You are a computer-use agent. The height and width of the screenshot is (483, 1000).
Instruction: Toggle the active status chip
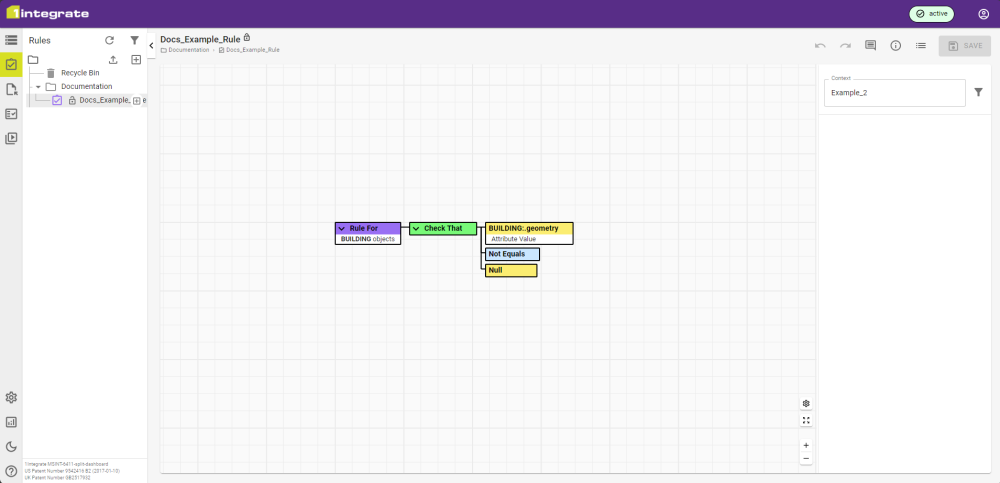(932, 14)
